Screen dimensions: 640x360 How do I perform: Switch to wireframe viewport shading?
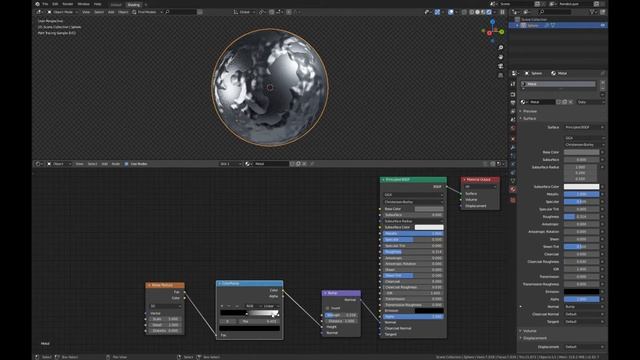(472, 12)
